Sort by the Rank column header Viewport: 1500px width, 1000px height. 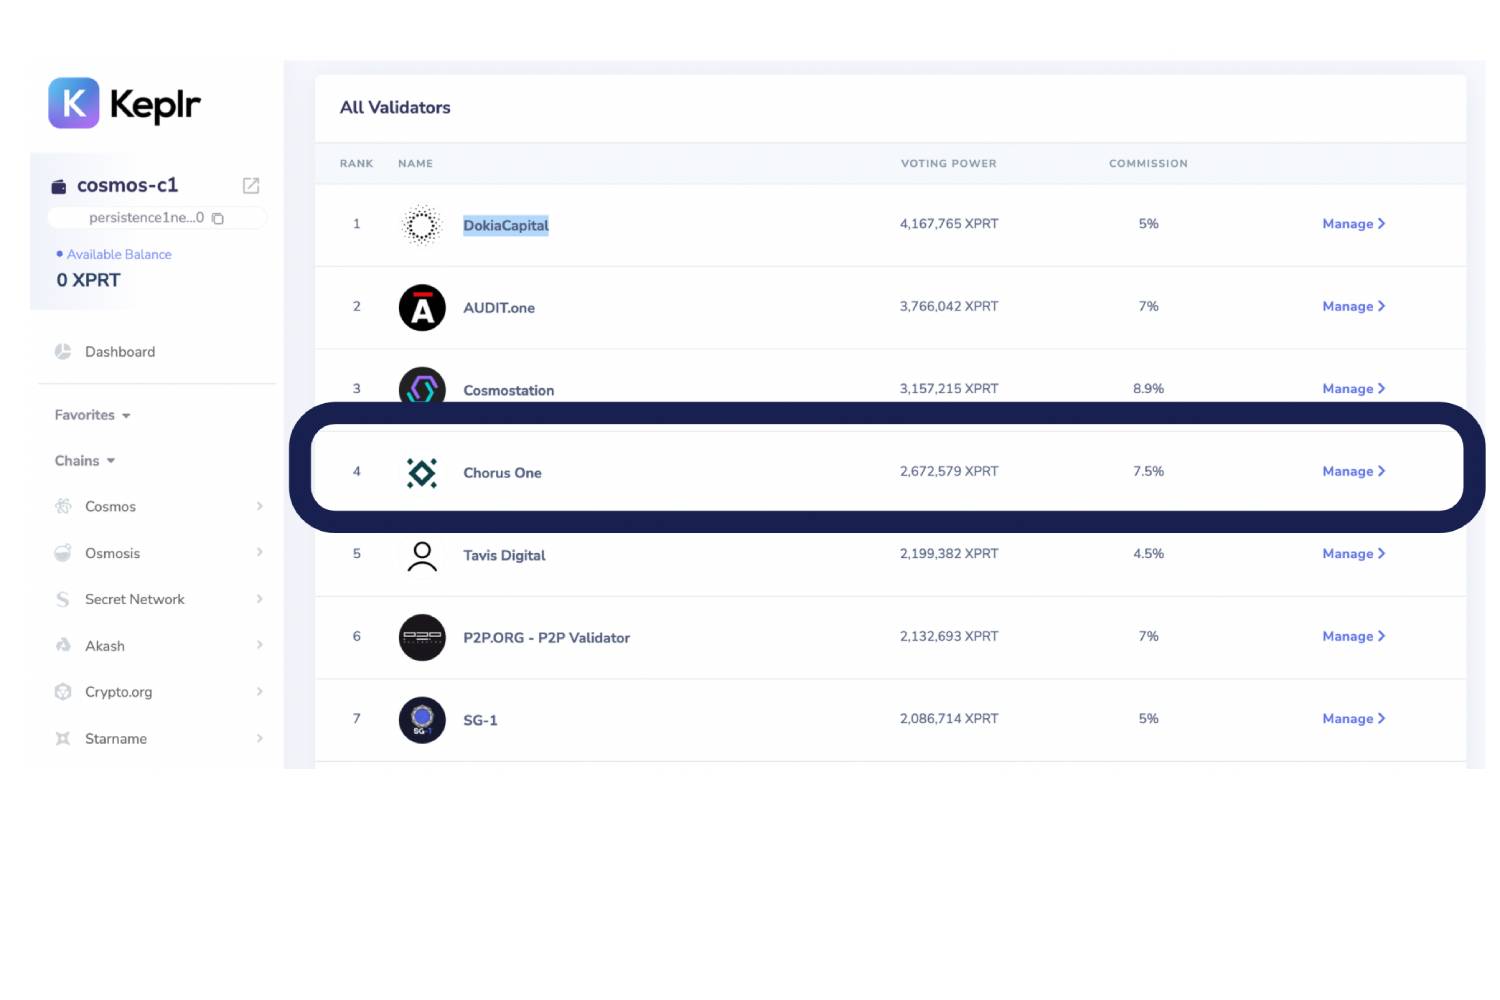(356, 164)
